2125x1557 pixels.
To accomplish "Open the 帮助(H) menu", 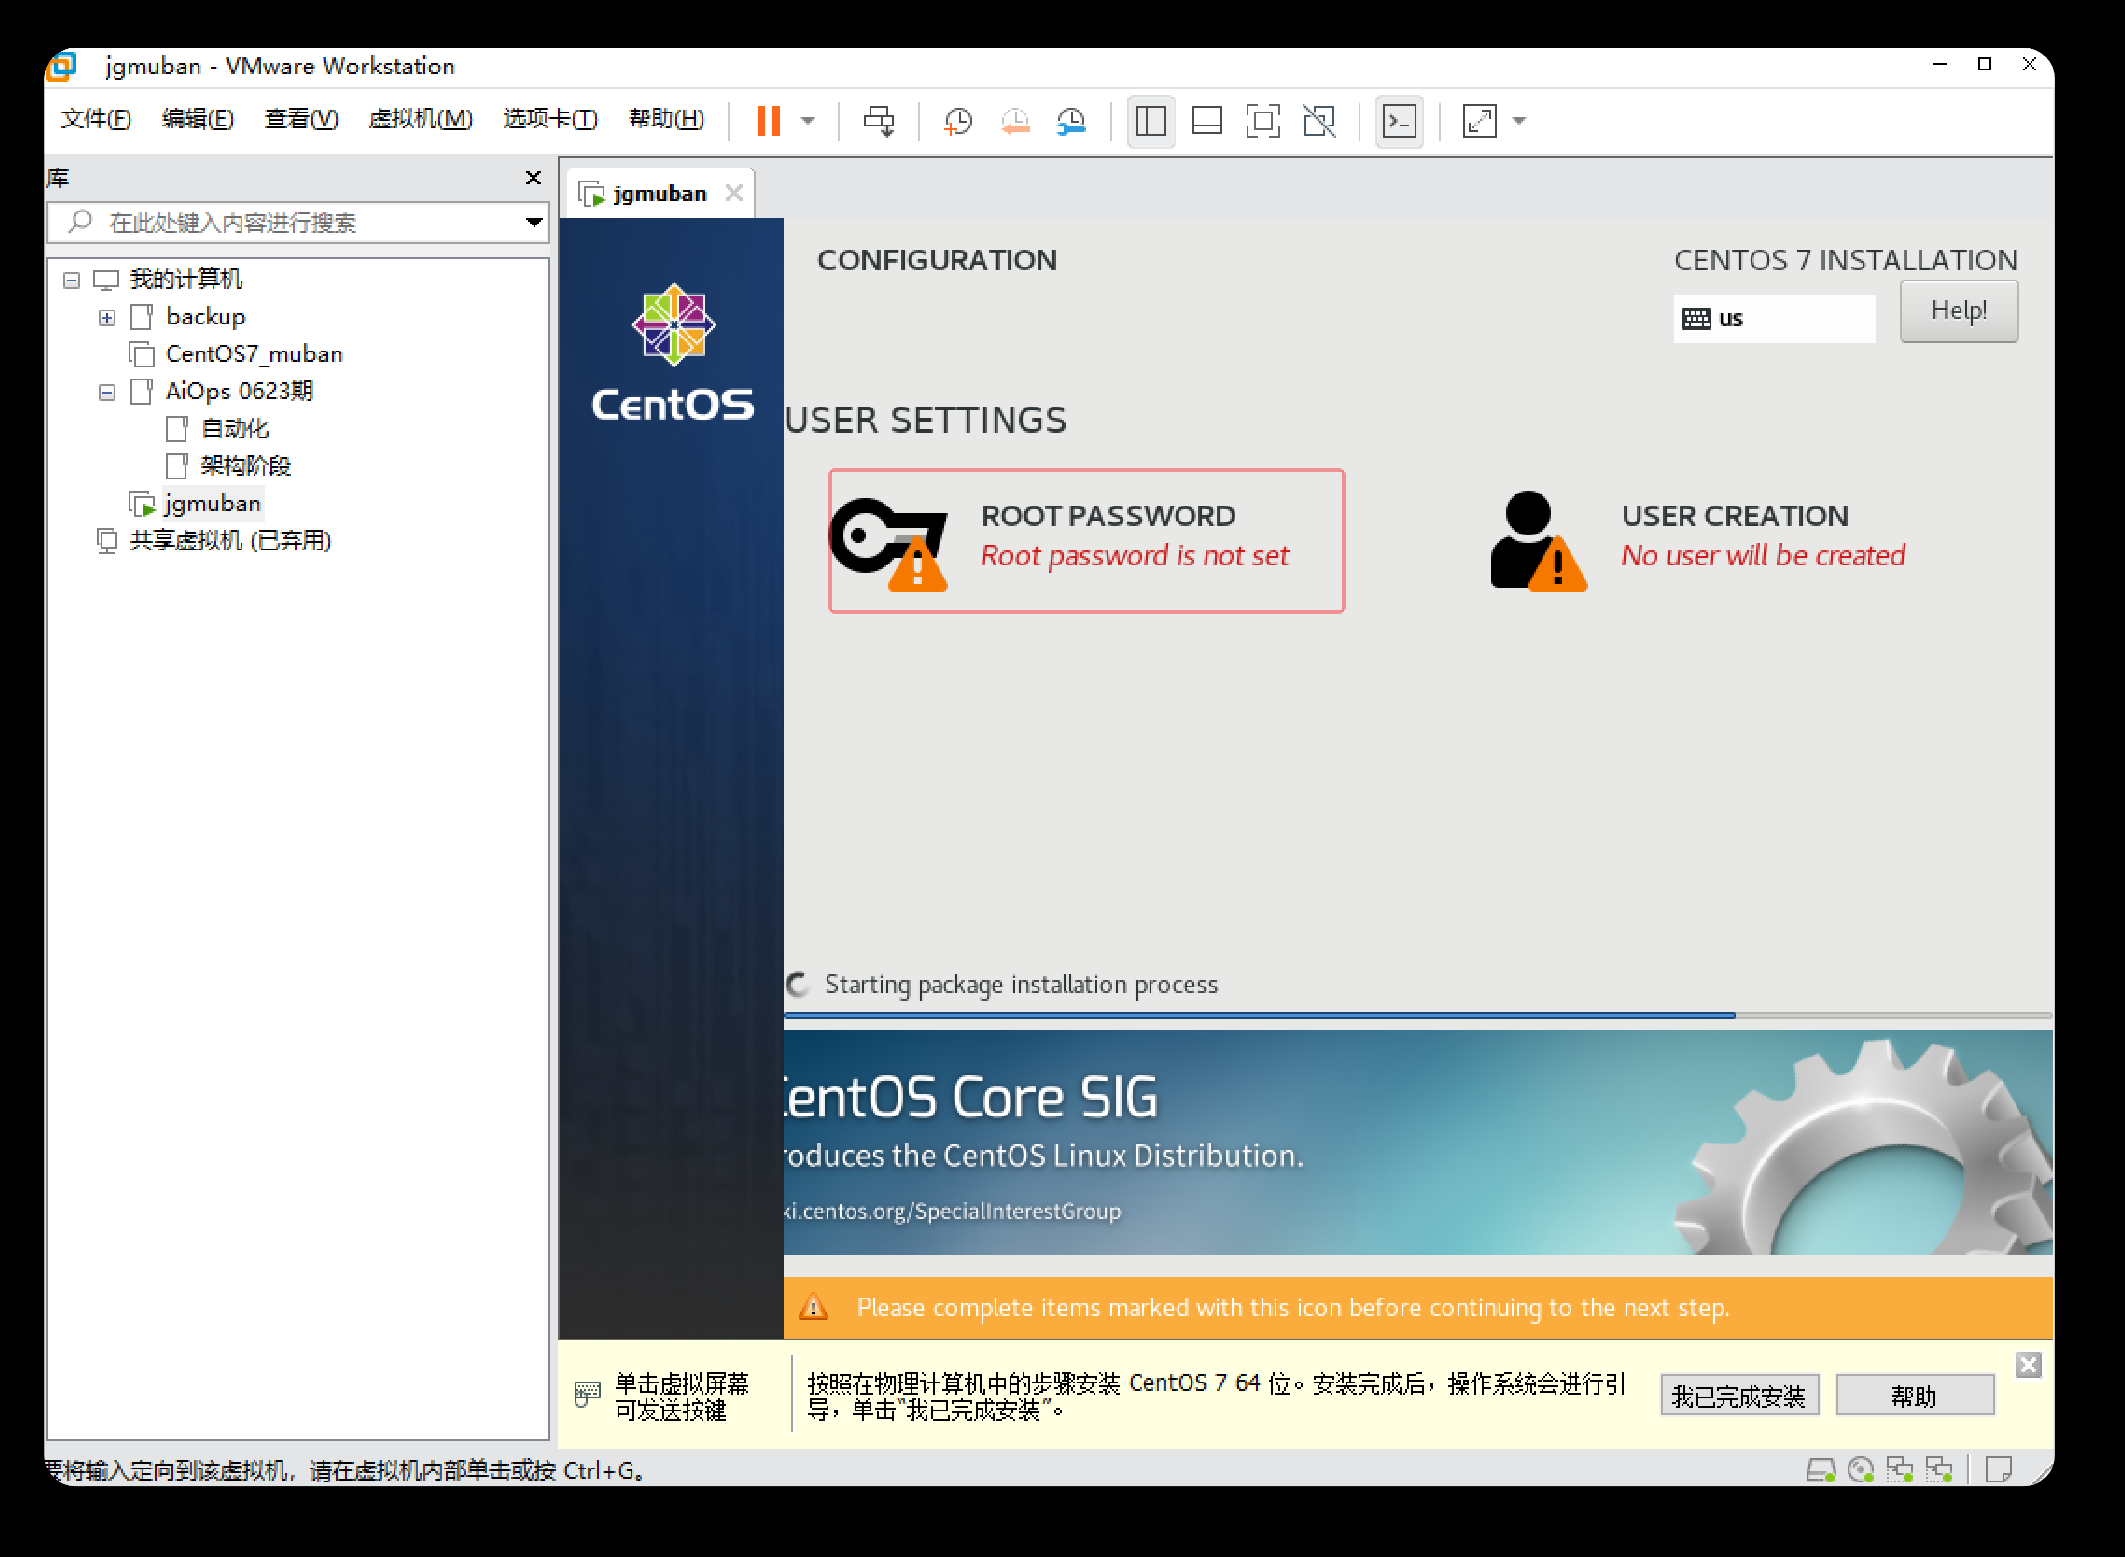I will [x=666, y=119].
